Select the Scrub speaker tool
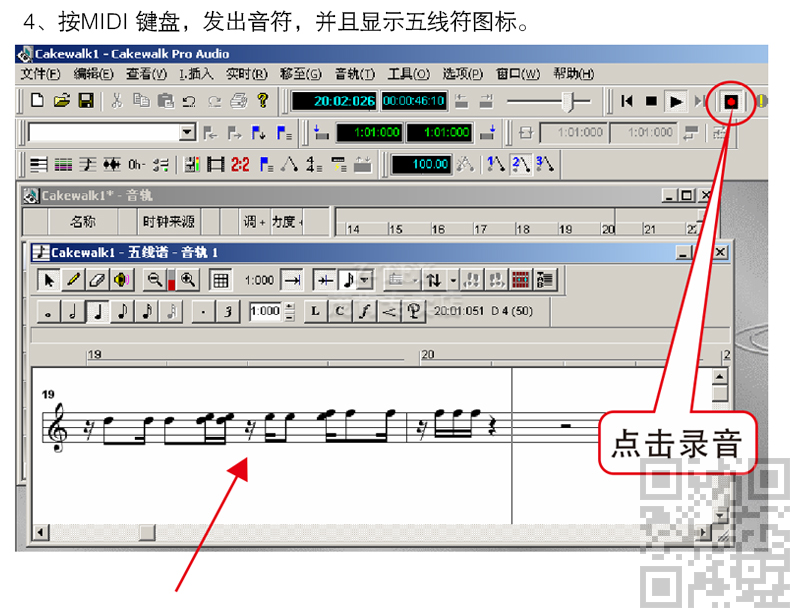The width and height of the screenshot is (790, 608). [121, 280]
